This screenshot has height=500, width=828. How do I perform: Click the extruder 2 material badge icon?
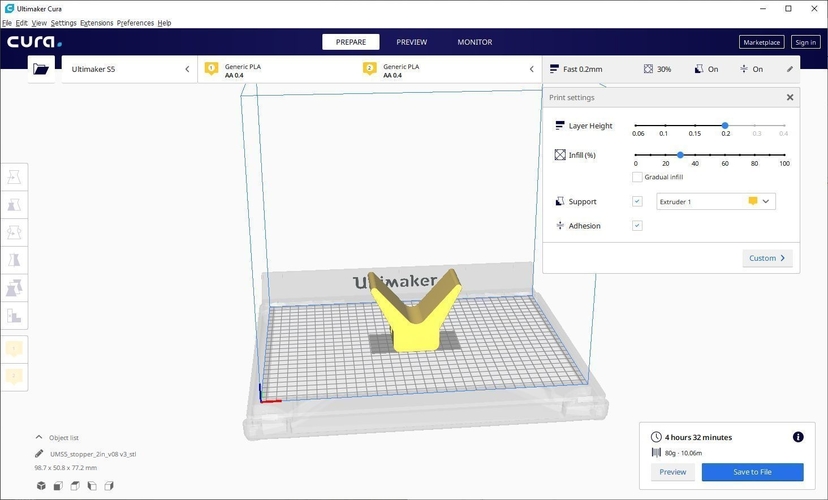coord(370,69)
